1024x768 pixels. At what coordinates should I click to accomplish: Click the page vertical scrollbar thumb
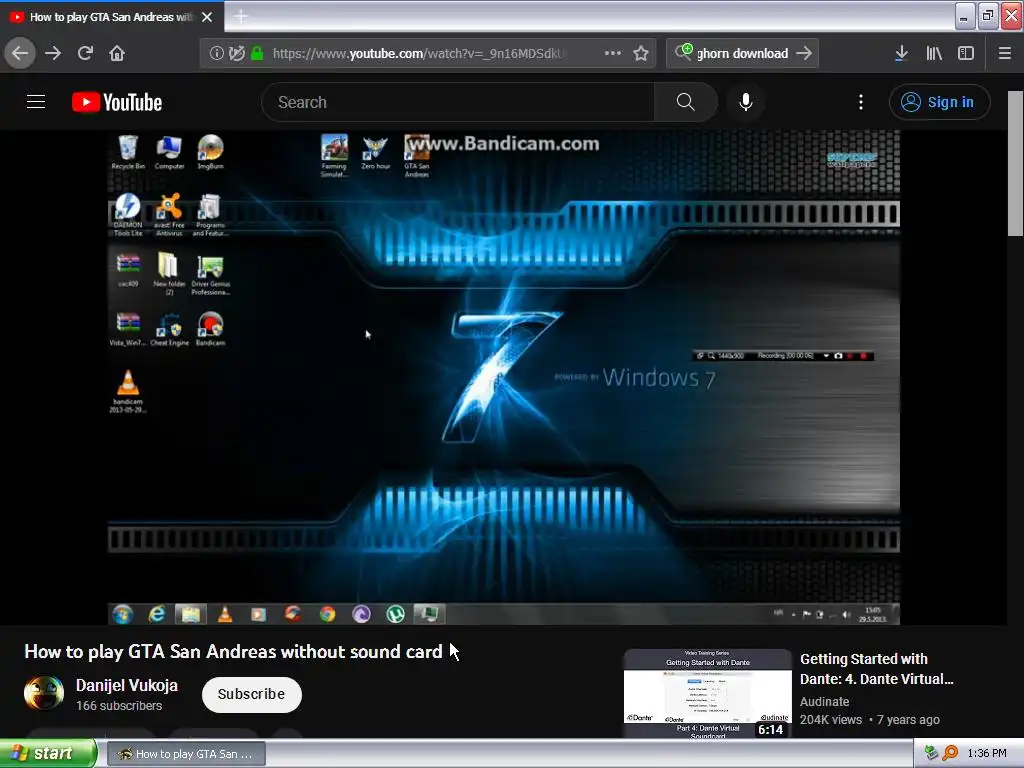click(1016, 163)
